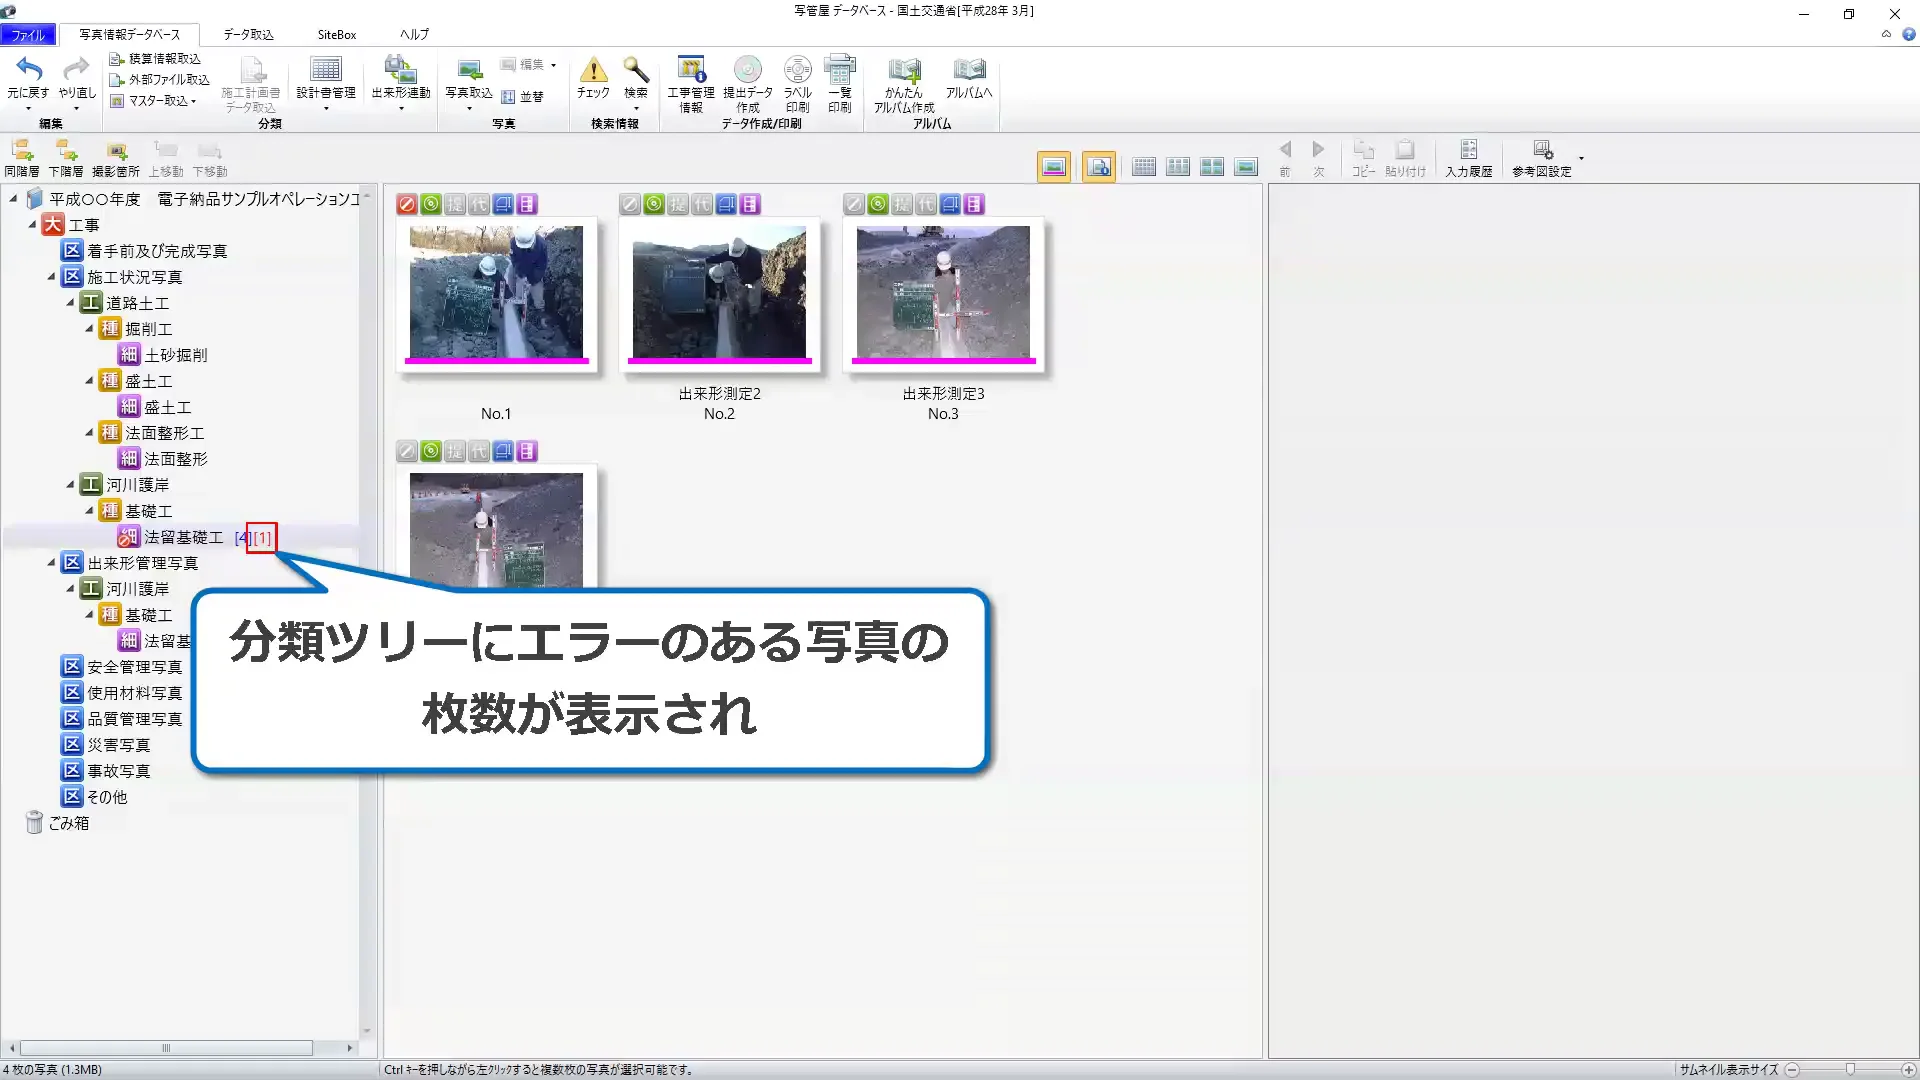Toggle 提 submission flag on photo No.2
The height and width of the screenshot is (1080, 1920).
click(x=678, y=204)
